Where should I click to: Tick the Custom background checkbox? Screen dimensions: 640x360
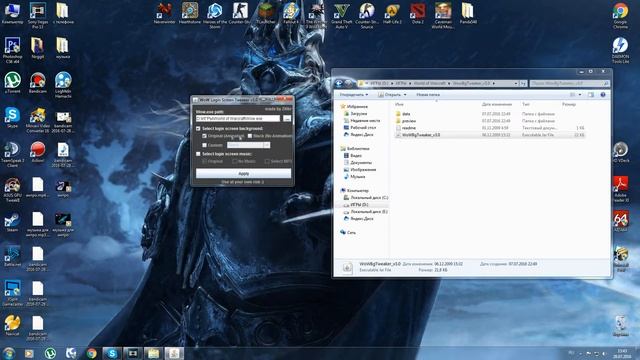pyautogui.click(x=204, y=145)
